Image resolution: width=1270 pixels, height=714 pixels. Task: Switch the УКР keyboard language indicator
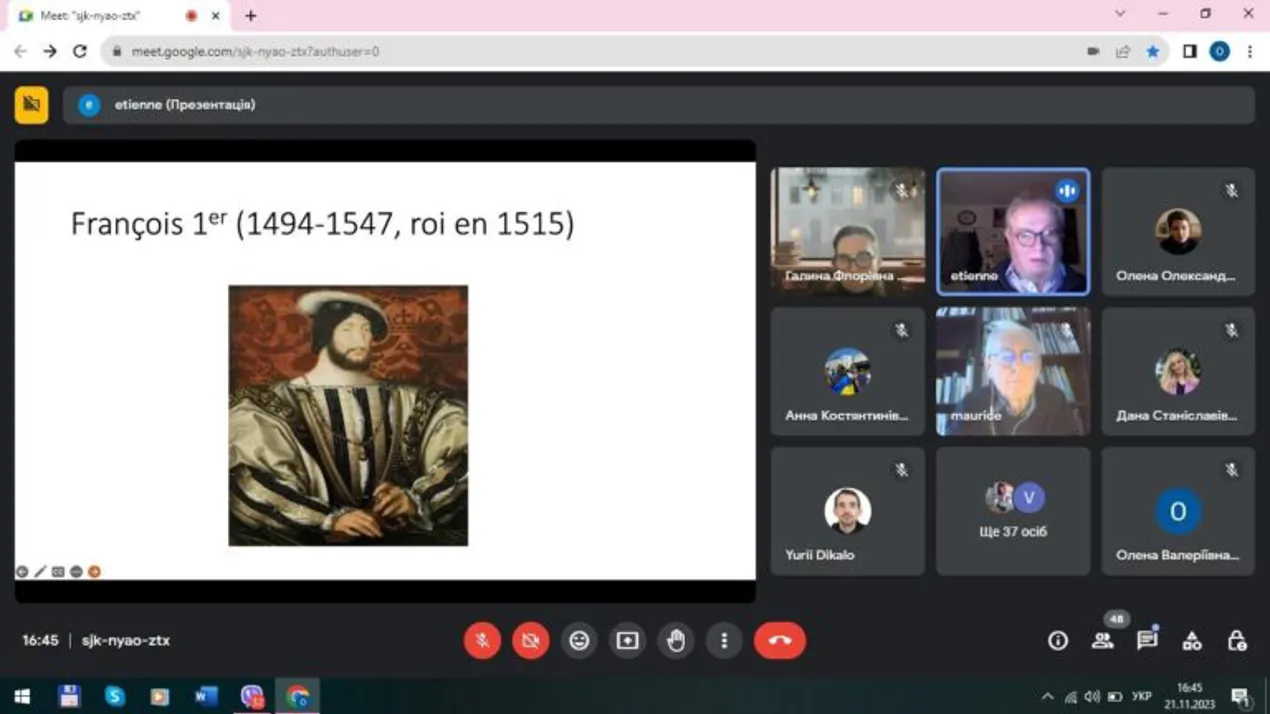click(x=1141, y=697)
